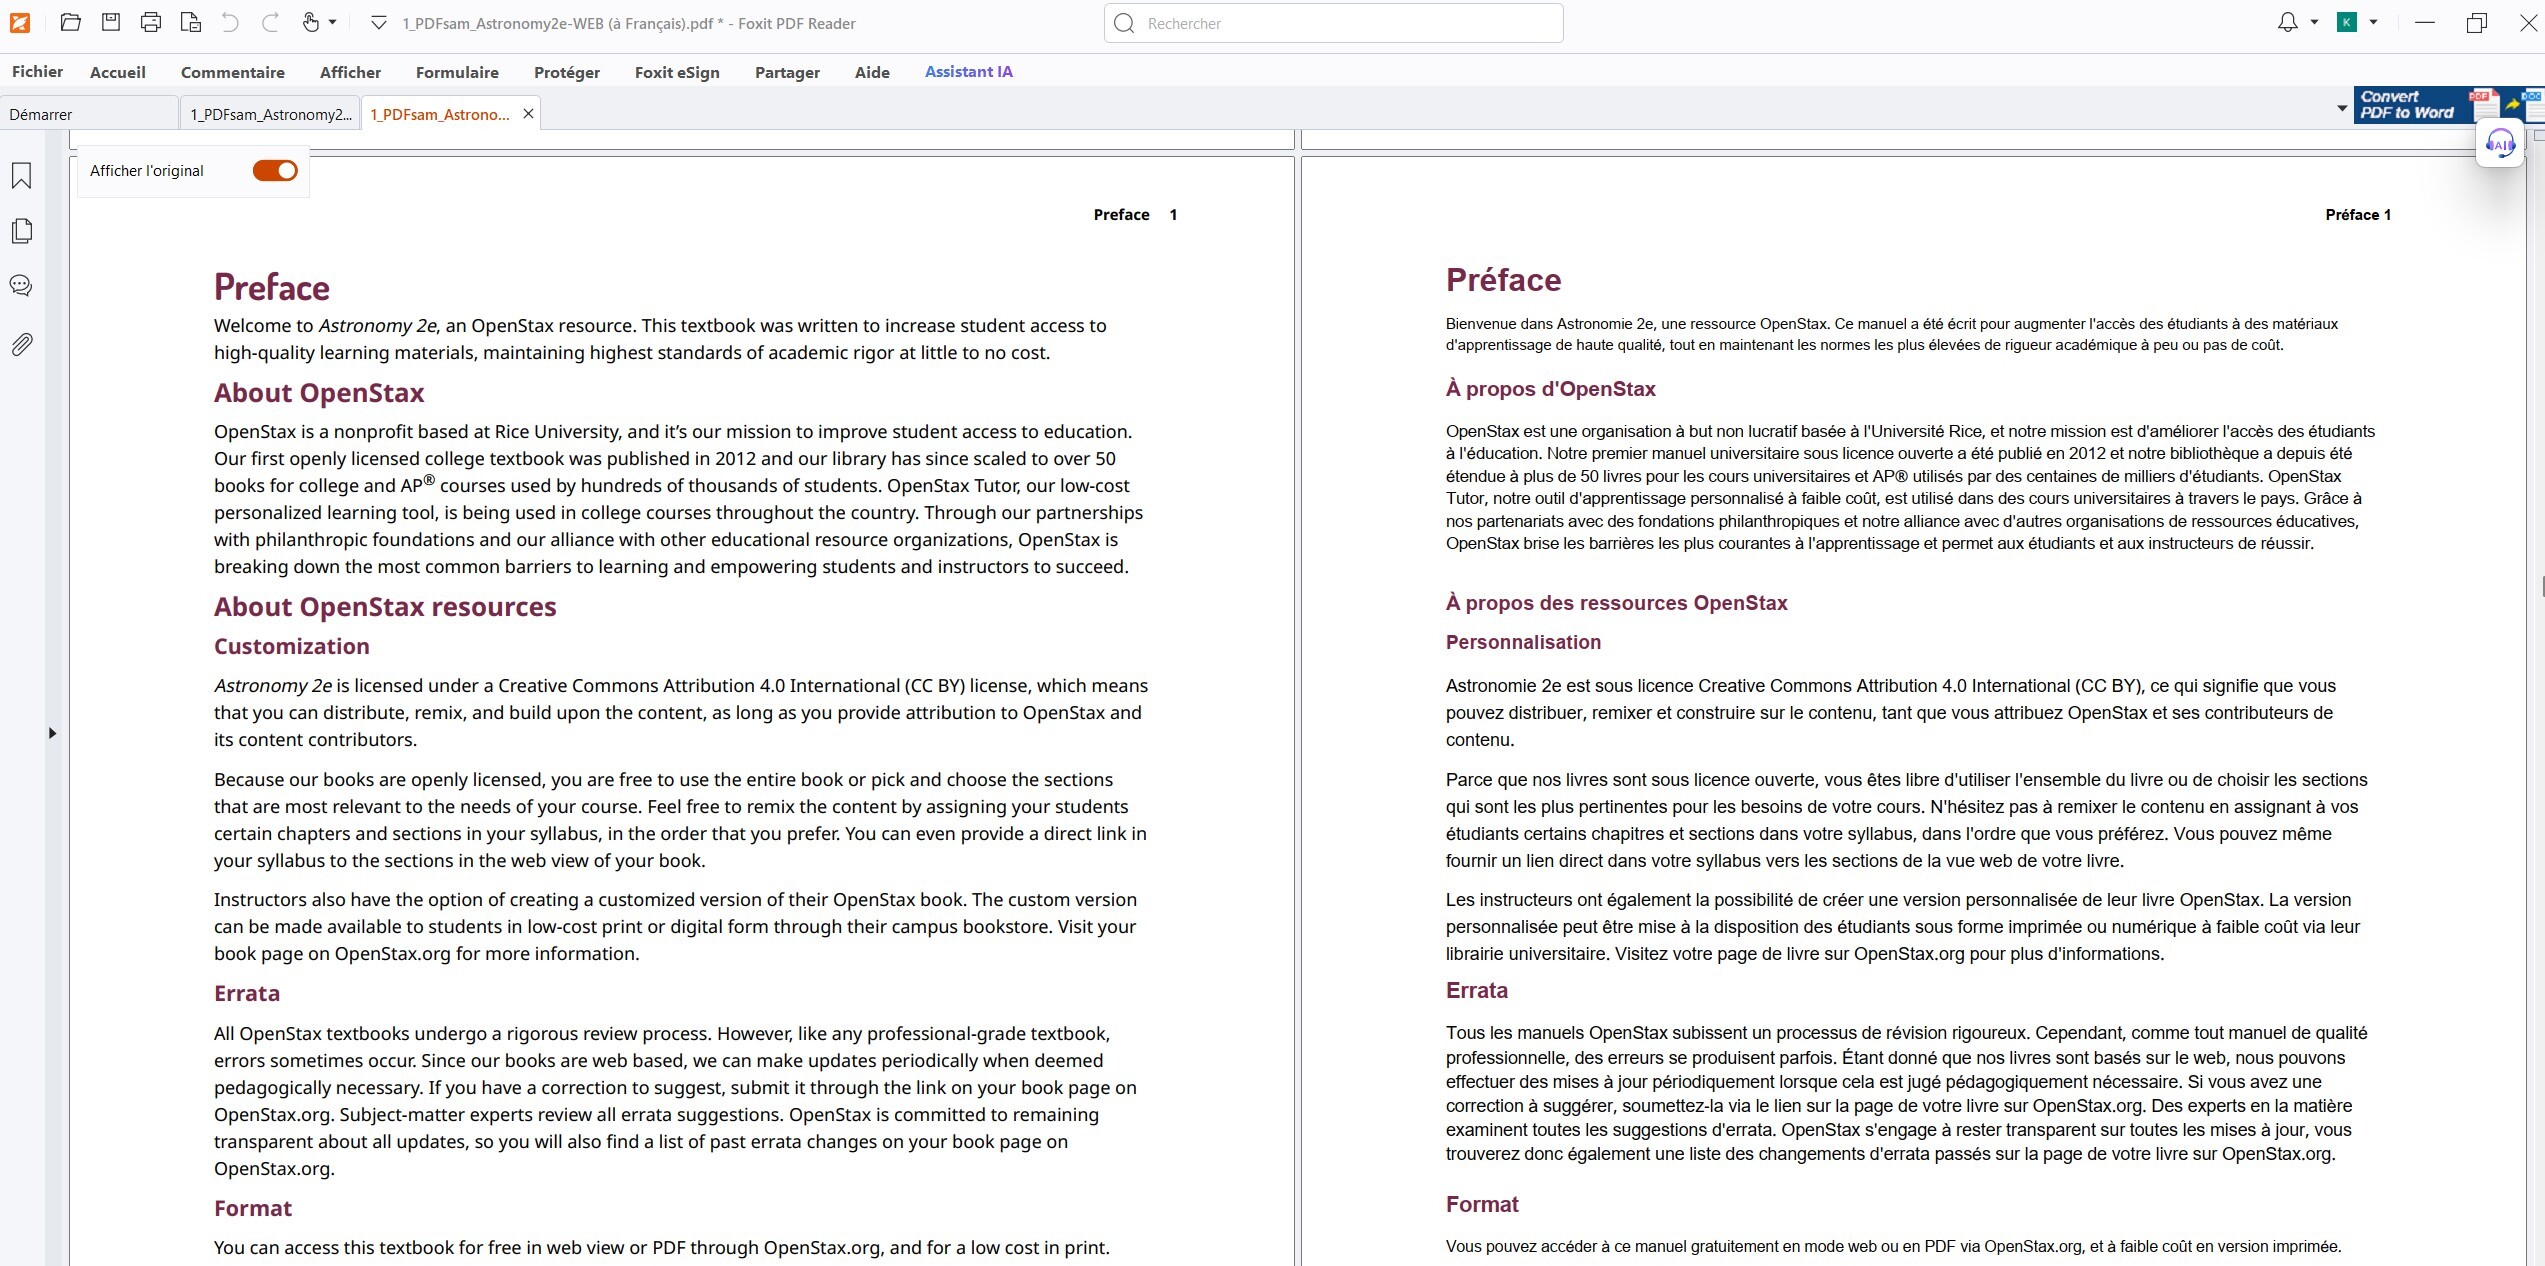Switch to the Démarrer tab
Viewport: 2545px width, 1266px height.
41,114
